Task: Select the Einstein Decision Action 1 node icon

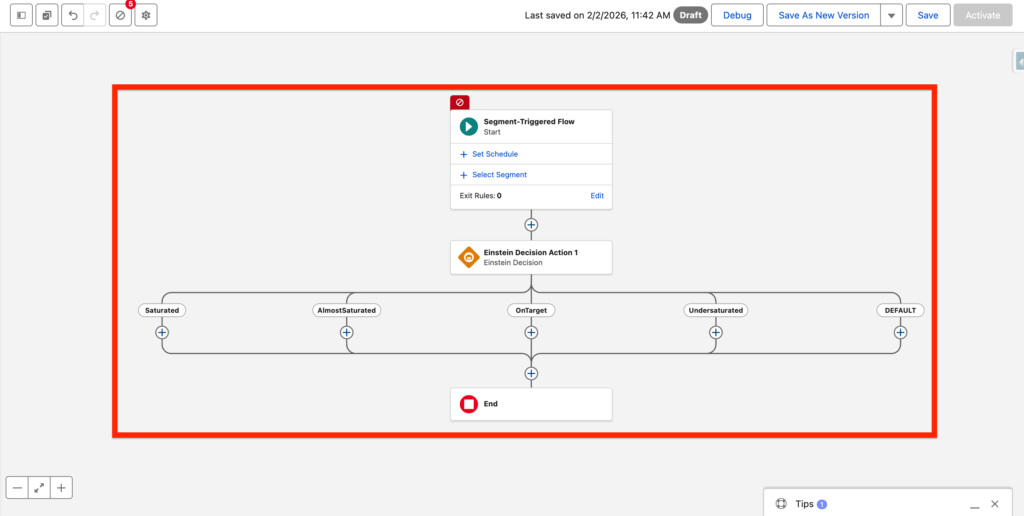Action: (468, 257)
